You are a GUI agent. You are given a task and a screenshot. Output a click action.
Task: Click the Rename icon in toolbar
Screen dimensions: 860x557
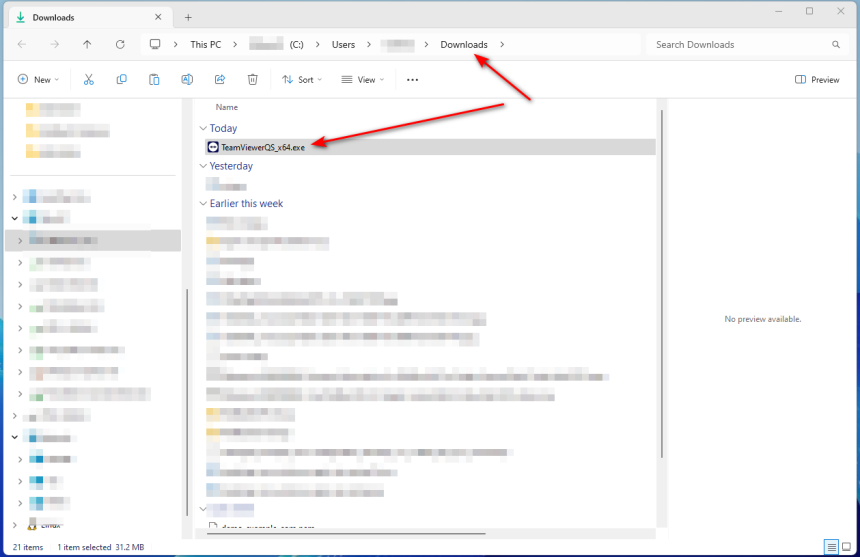187,80
